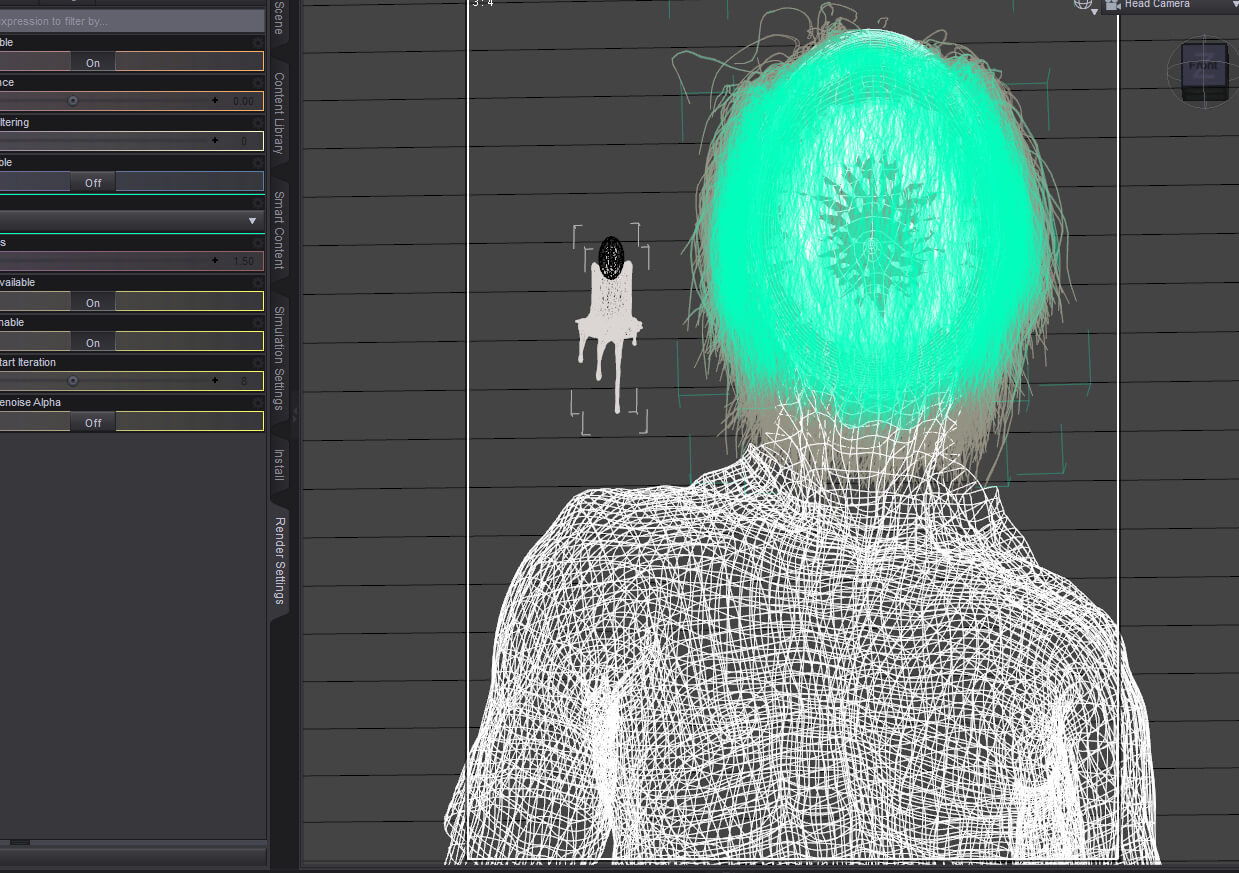Viewport: 1239px width, 873px height.
Task: Open the Smart Content side tab
Action: (x=279, y=231)
